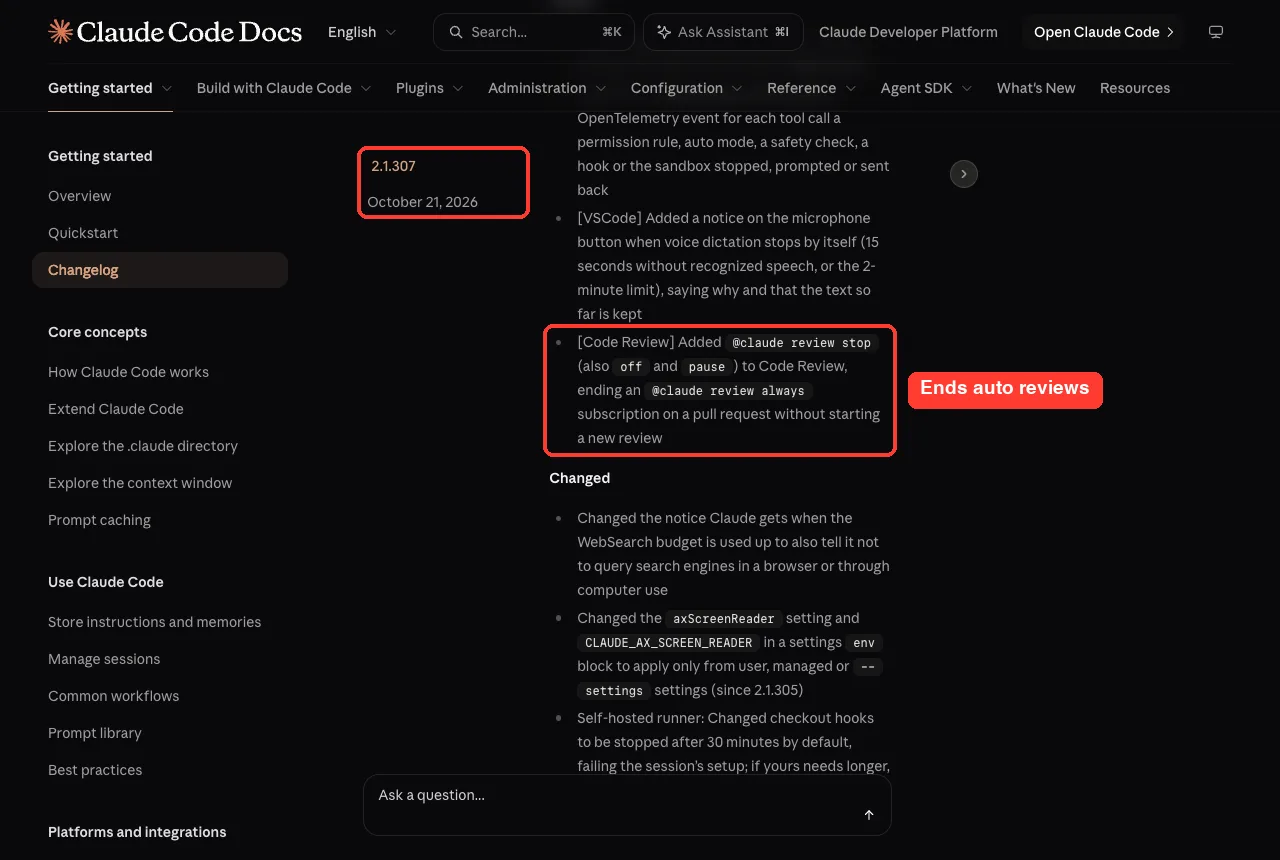Click the @claude review stop code snippet

pos(802,343)
